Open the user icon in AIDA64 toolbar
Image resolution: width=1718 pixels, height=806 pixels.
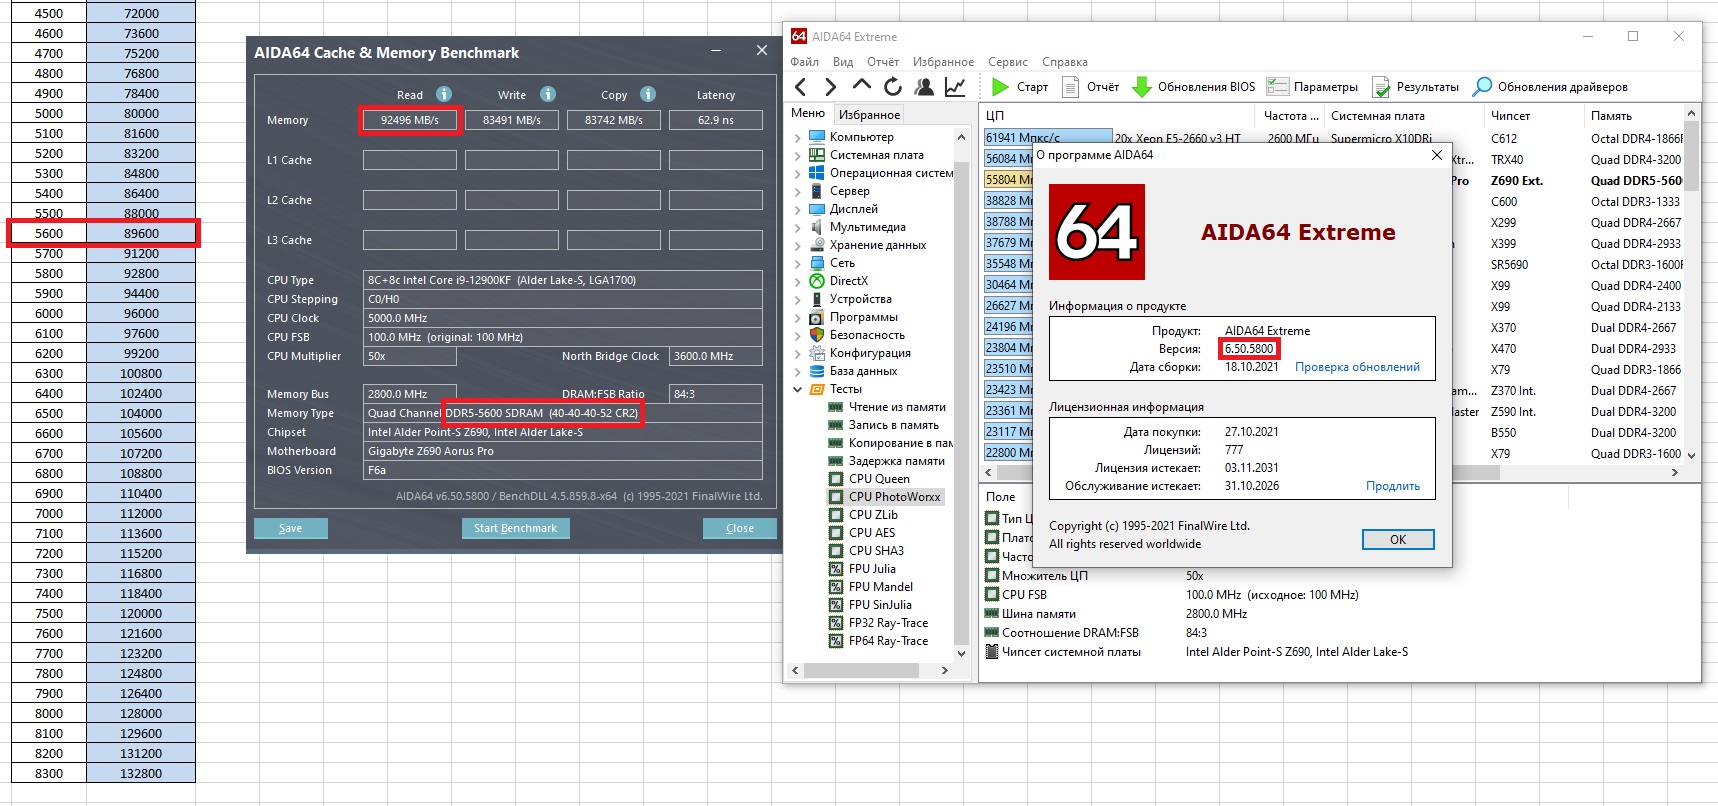click(x=924, y=87)
